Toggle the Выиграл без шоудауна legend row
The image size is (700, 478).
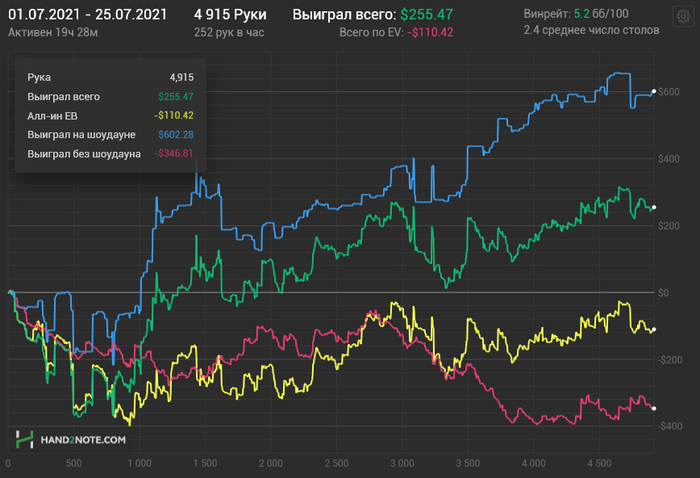(110, 154)
